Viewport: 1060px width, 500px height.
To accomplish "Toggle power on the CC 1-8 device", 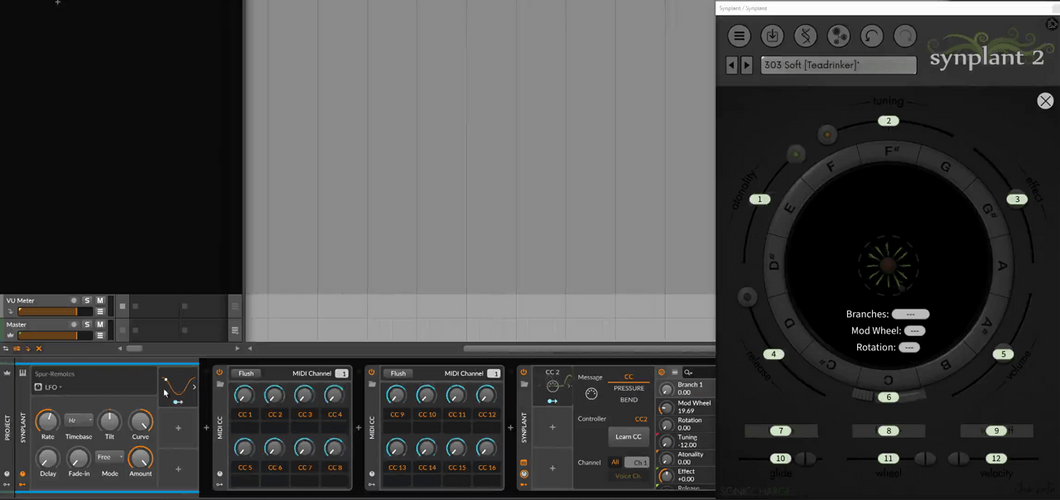I will (x=220, y=372).
